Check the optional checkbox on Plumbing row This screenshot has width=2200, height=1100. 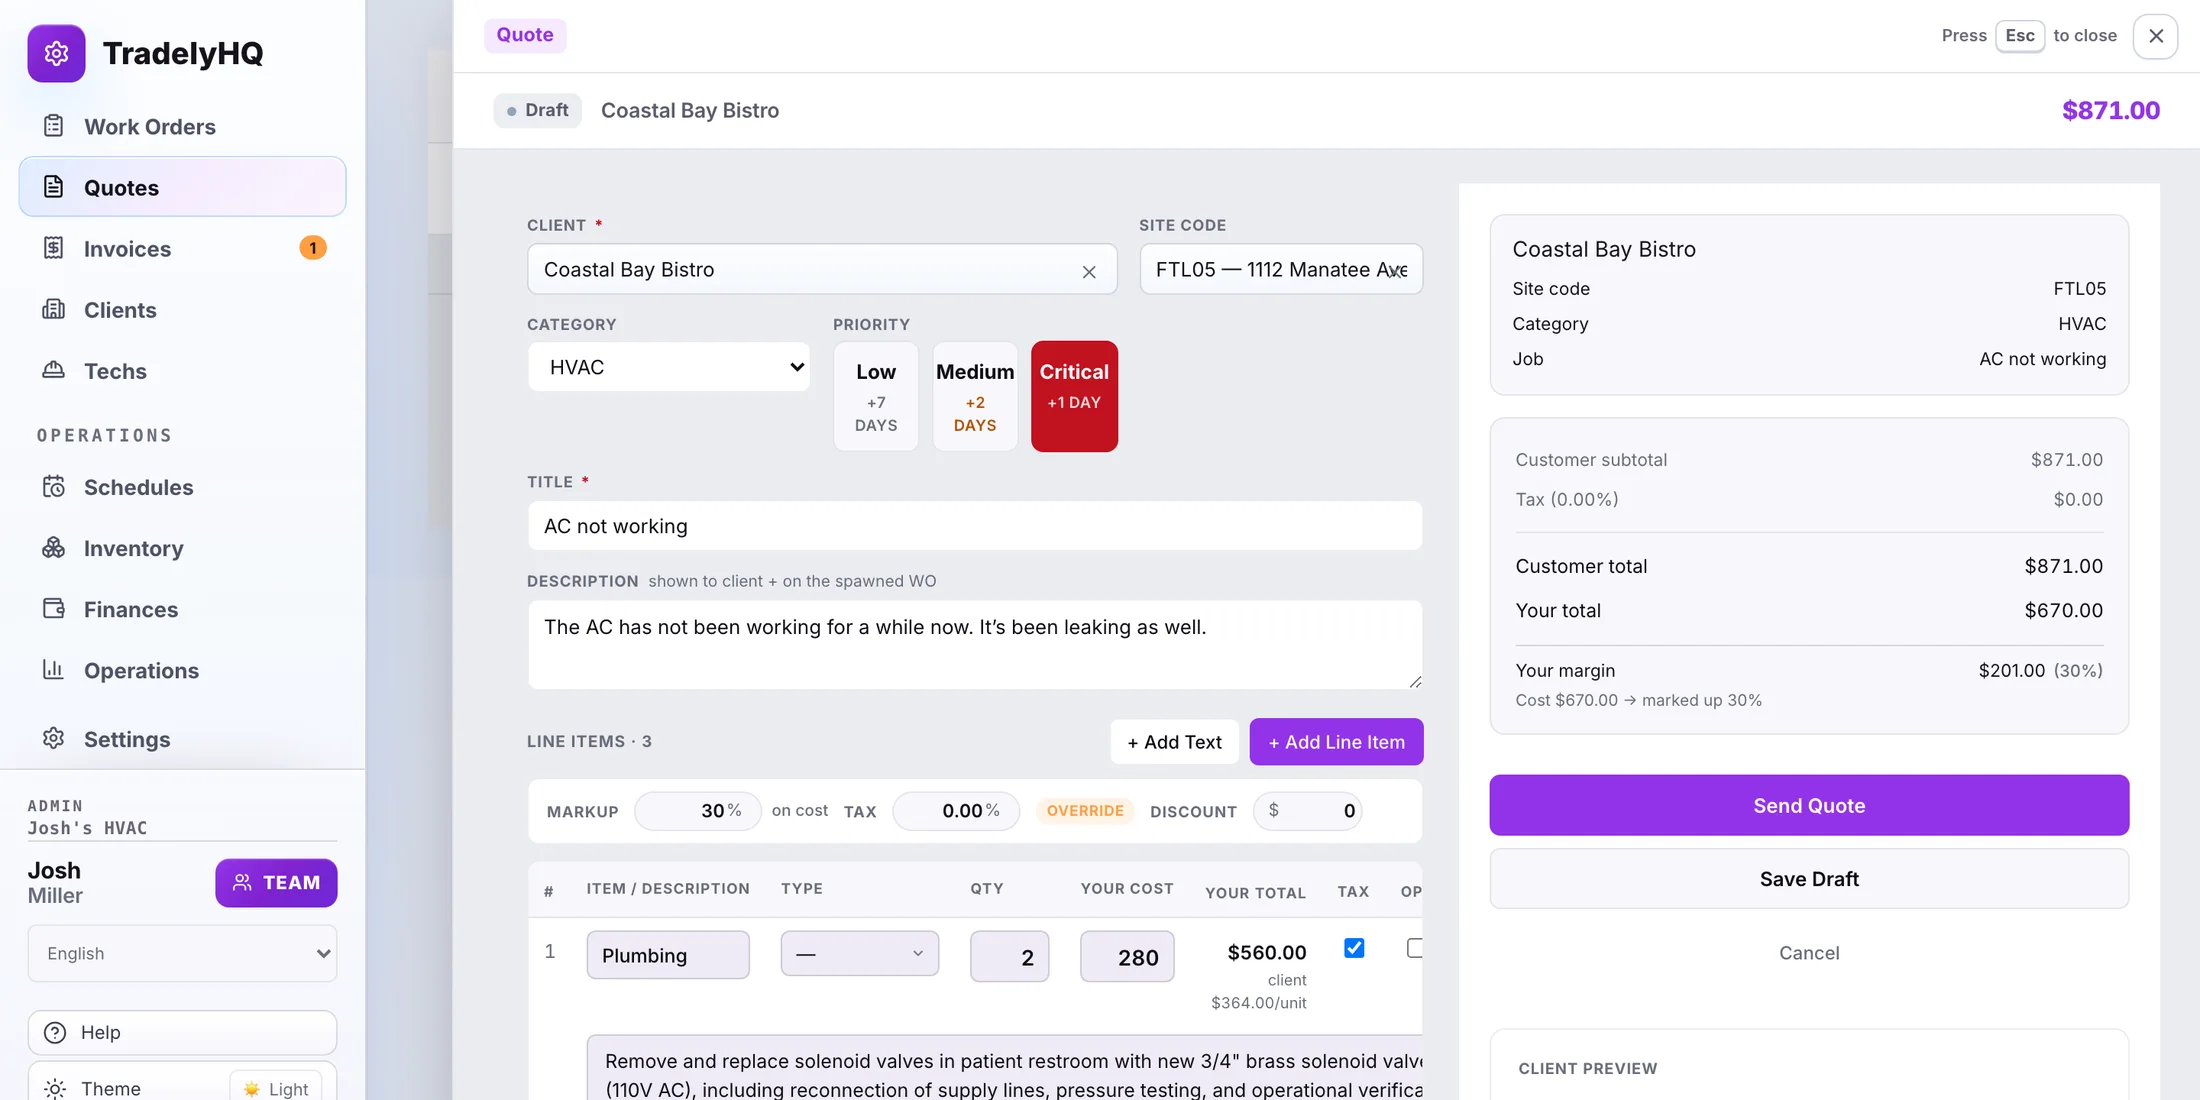point(1415,948)
